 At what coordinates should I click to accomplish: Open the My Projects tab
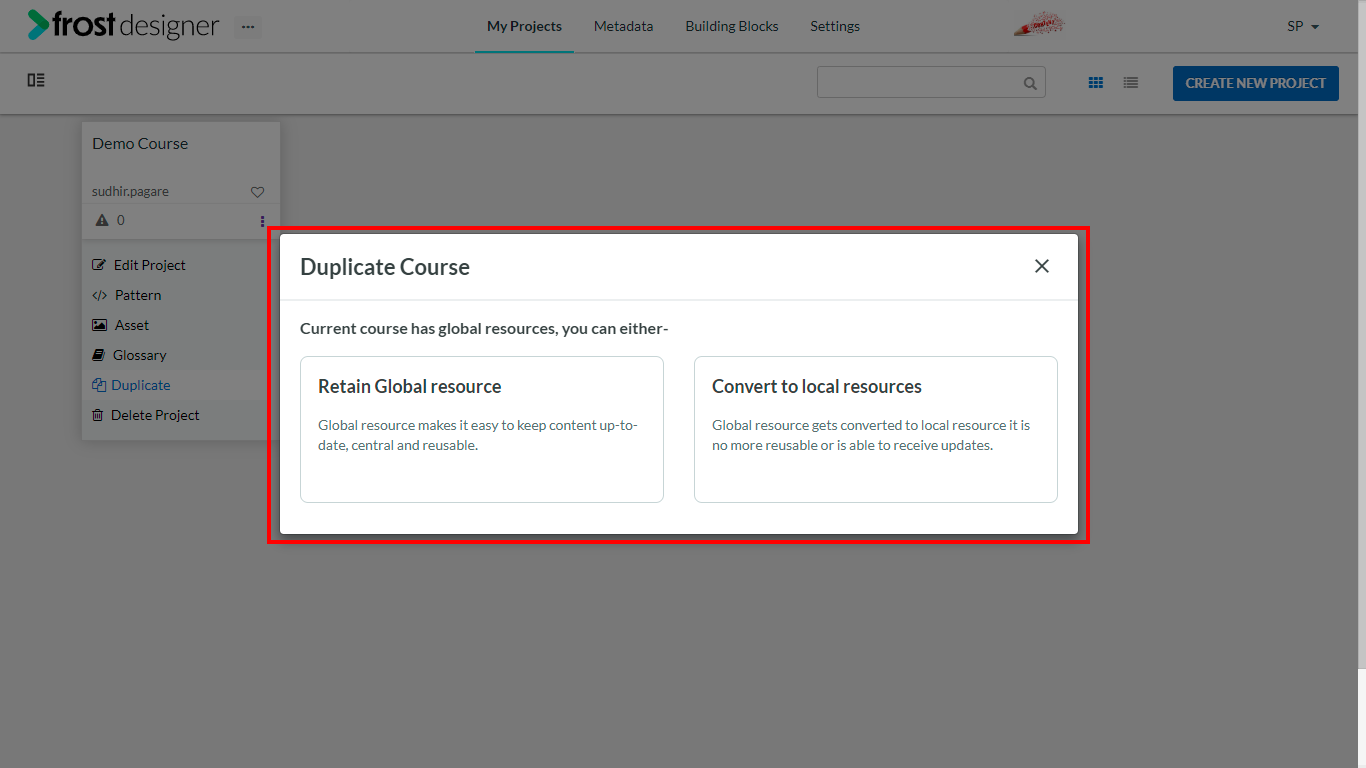click(524, 26)
